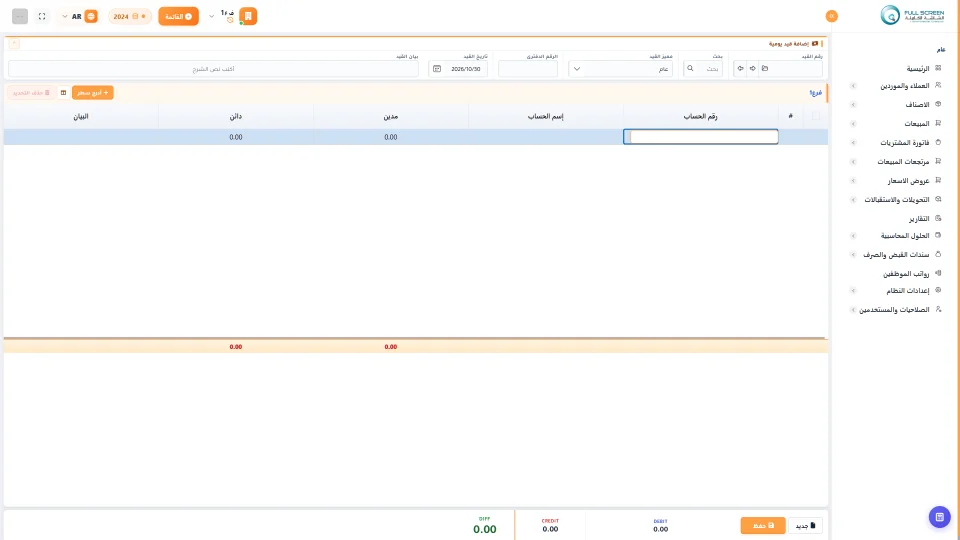Open the purple floating note button
The image size is (960, 540).
939,517
